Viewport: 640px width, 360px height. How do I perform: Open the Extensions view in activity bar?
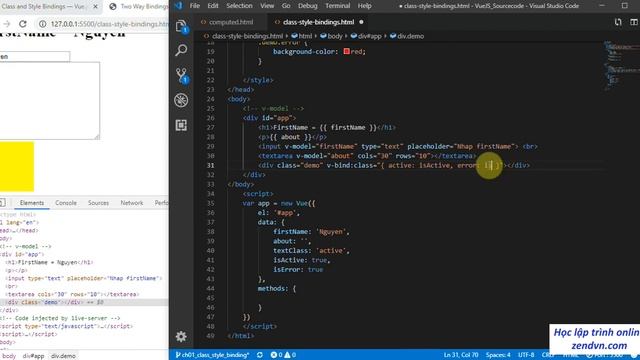[x=181, y=125]
